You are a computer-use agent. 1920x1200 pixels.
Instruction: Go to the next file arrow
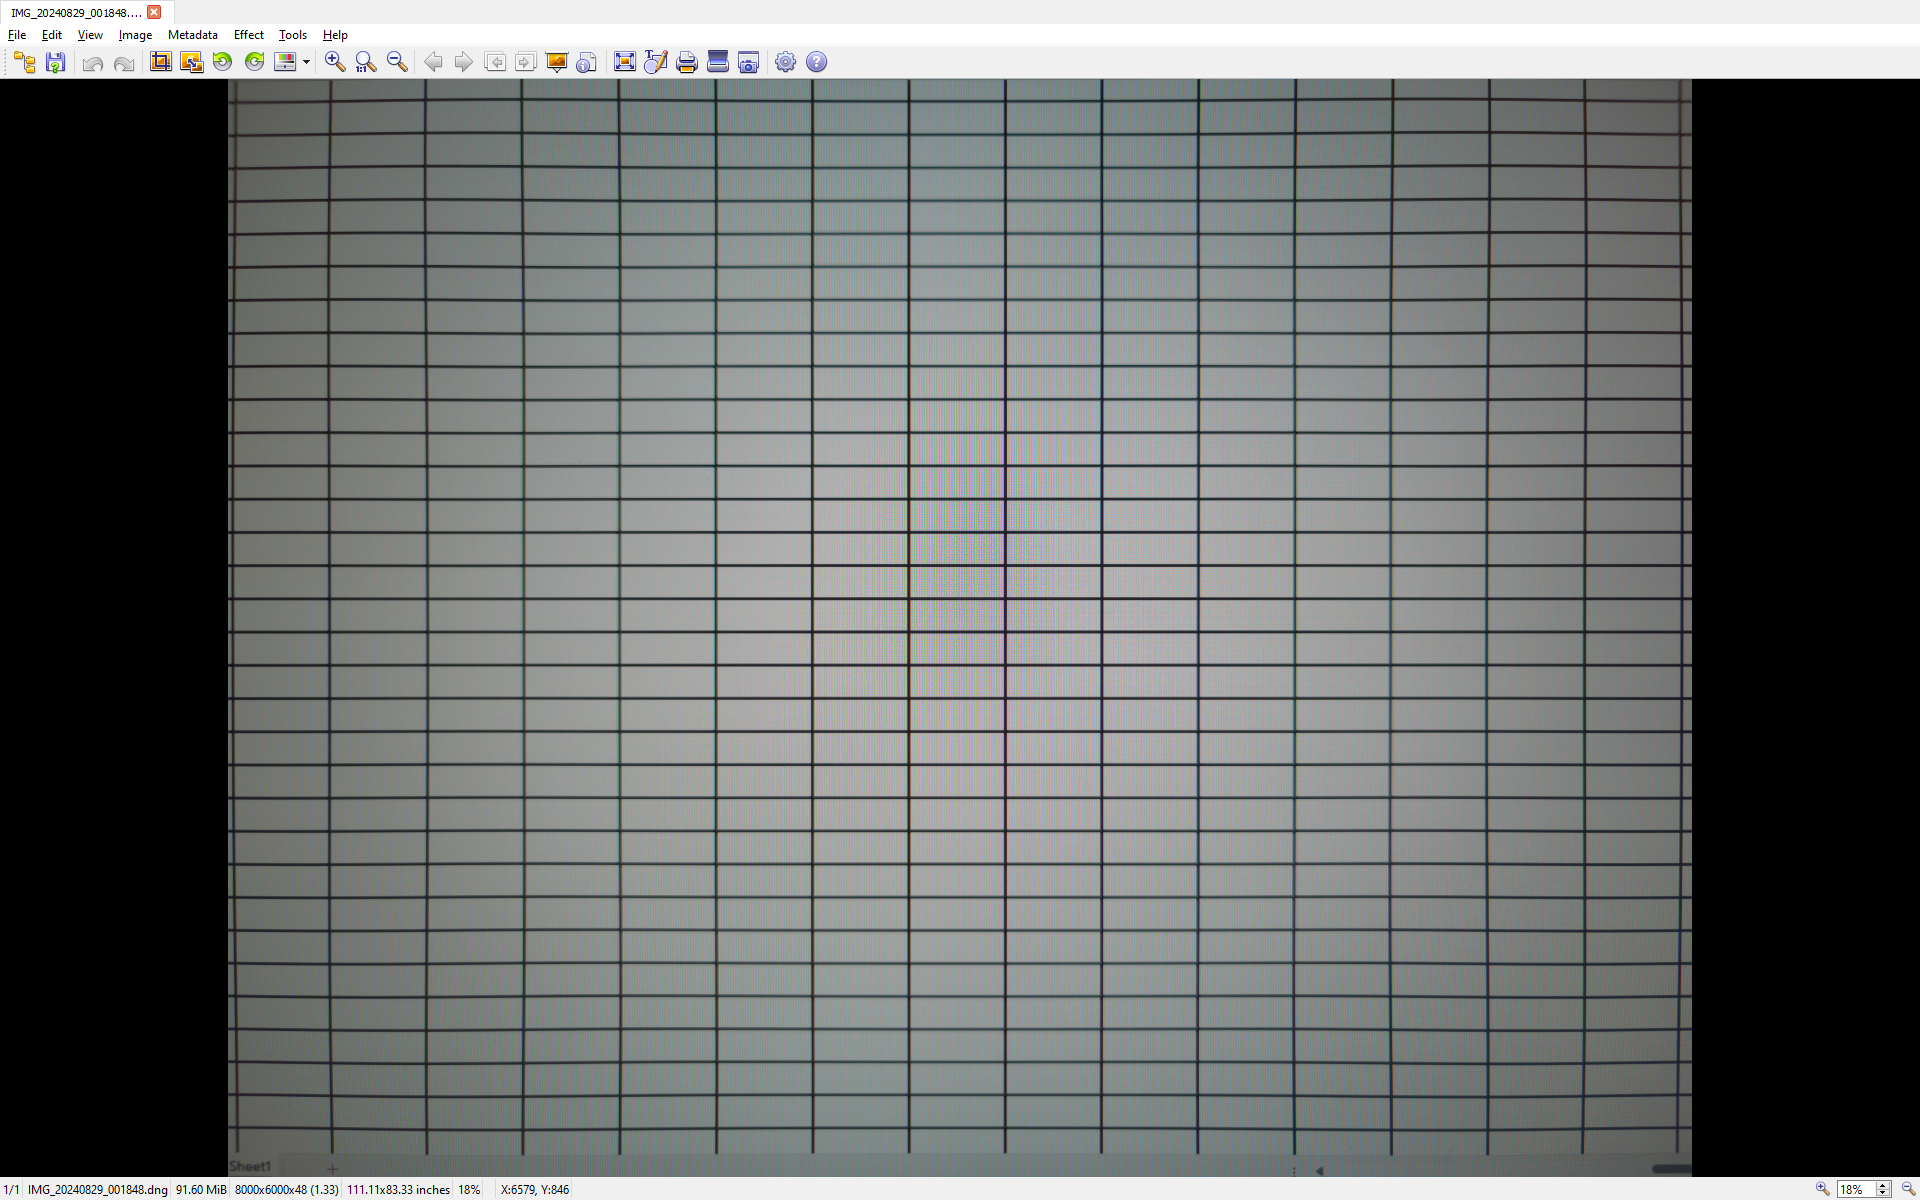coord(464,62)
